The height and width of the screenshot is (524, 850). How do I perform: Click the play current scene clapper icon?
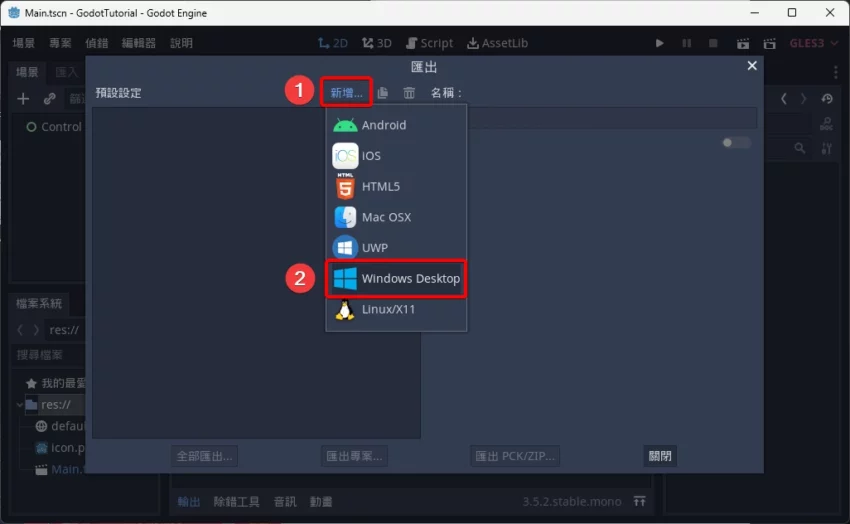coord(743,43)
